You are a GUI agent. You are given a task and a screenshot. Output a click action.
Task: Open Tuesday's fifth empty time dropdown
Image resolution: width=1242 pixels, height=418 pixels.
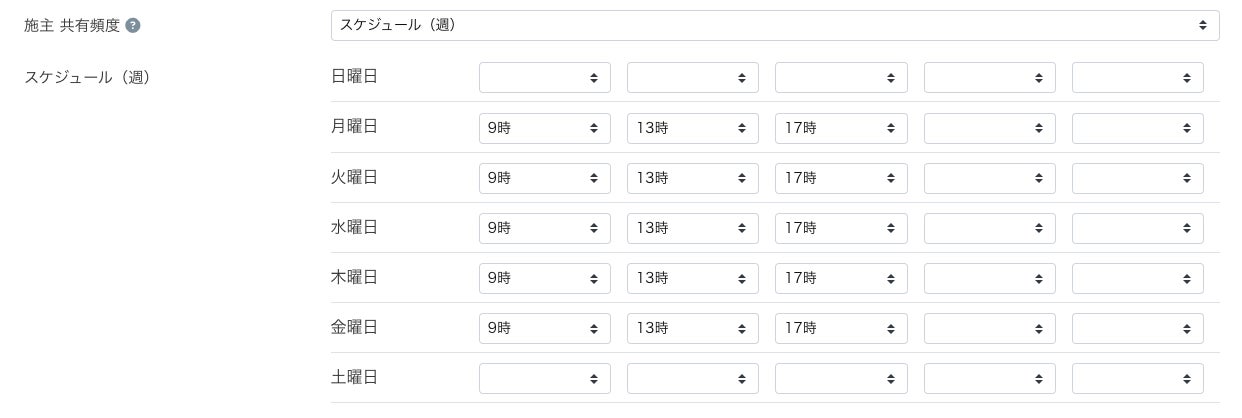coord(1137,178)
